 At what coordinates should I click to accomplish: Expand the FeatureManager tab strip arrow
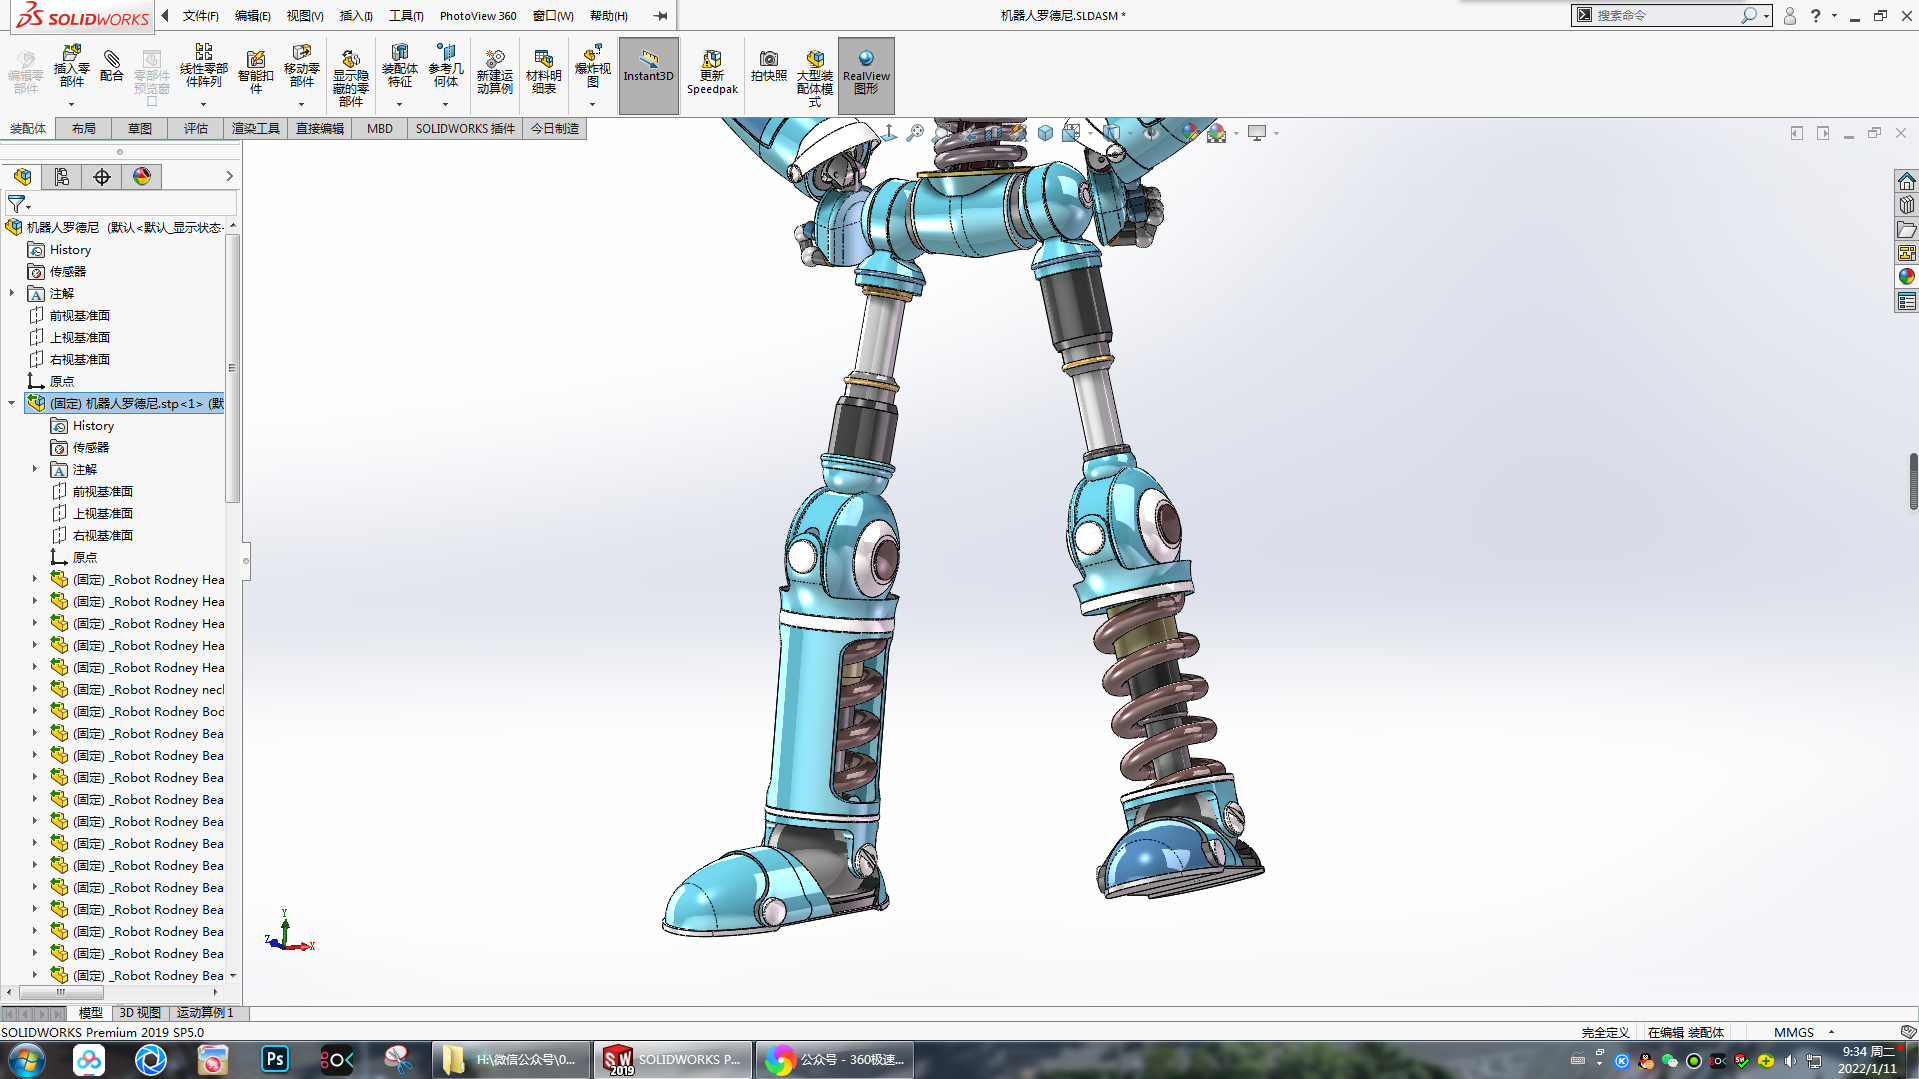(x=229, y=177)
